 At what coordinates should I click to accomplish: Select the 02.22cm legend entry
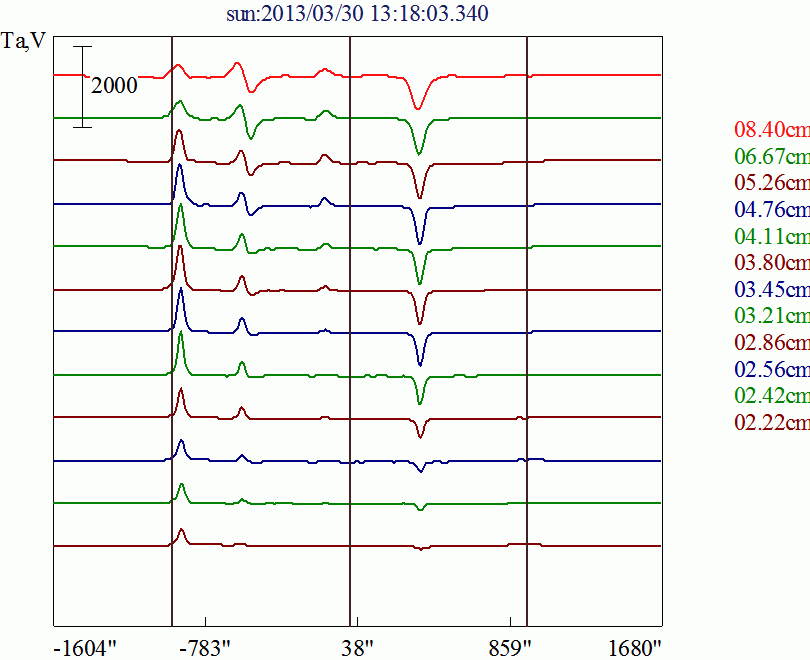tap(772, 422)
